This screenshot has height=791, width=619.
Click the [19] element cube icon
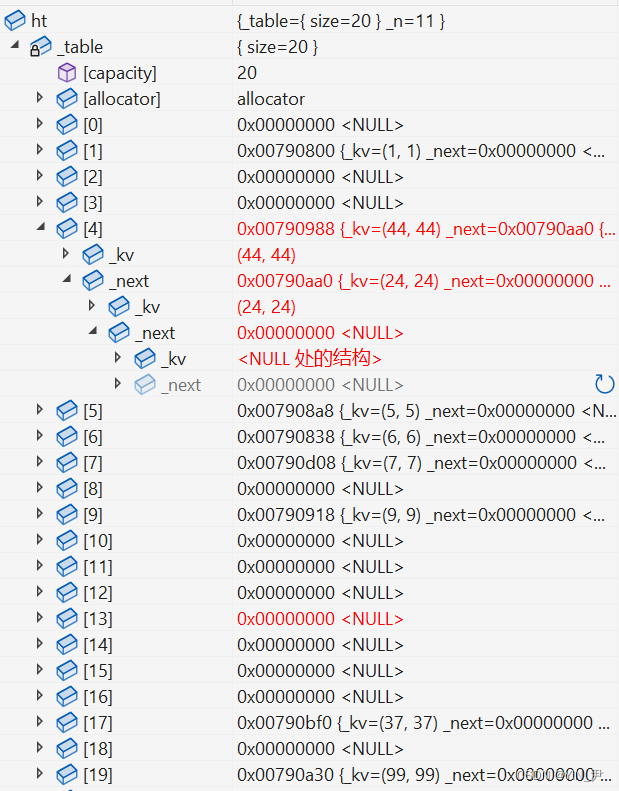pyautogui.click(x=67, y=775)
